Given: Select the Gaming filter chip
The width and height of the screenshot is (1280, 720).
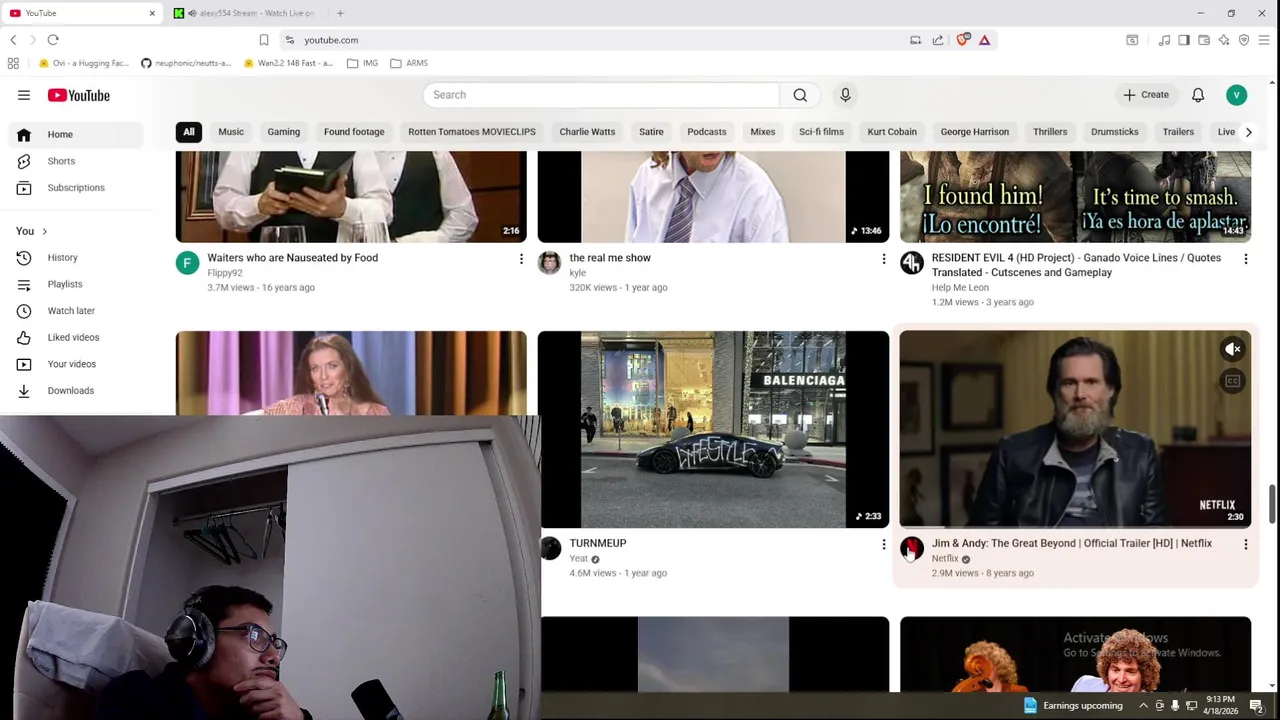Looking at the screenshot, I should point(283,132).
